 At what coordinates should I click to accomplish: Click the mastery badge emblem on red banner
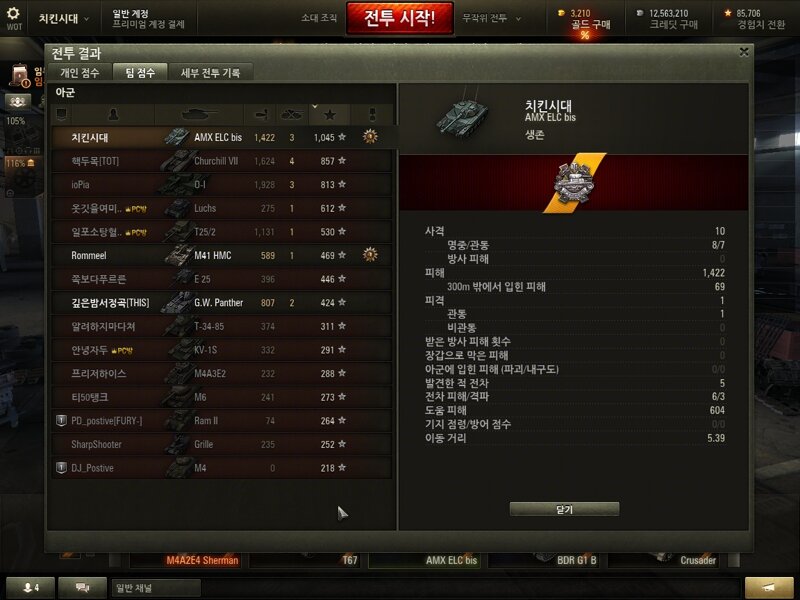point(575,183)
